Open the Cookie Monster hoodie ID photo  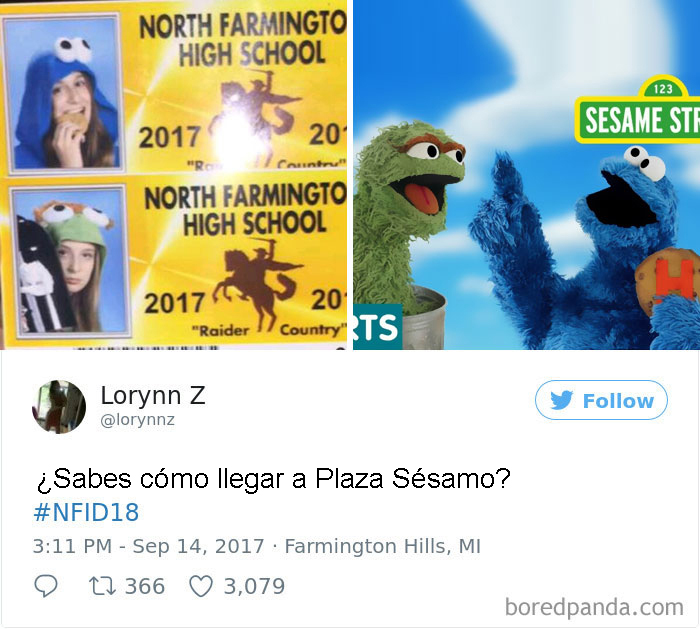(62, 93)
